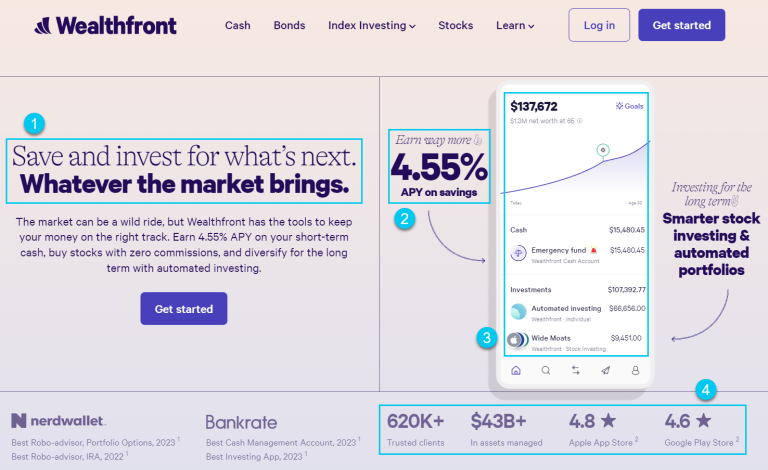Open the Cash nav item
Viewport: 768px width, 470px height.
coord(238,25)
